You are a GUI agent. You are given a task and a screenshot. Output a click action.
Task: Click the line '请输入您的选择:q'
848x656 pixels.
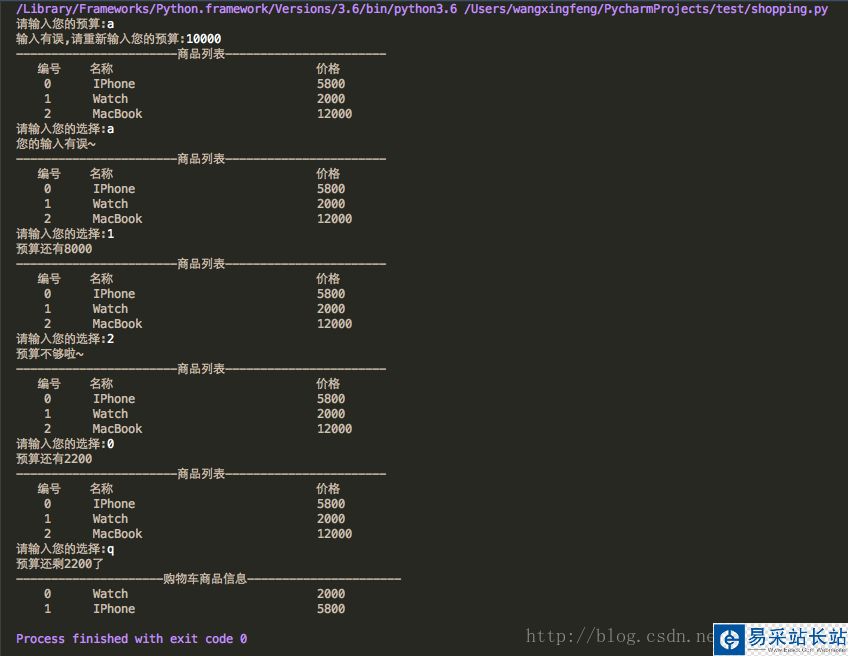point(65,549)
